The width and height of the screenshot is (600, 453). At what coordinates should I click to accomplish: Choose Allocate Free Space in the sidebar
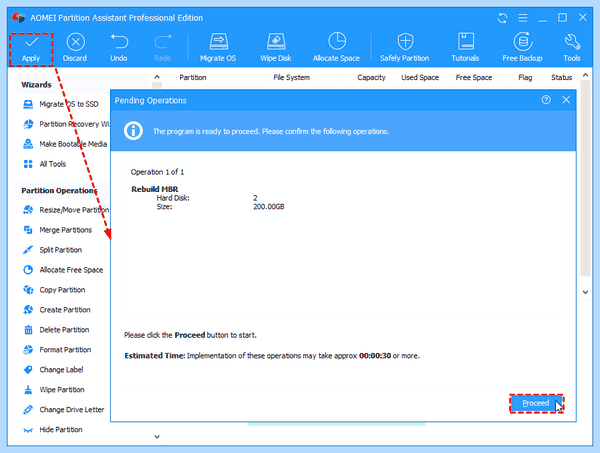[63, 270]
